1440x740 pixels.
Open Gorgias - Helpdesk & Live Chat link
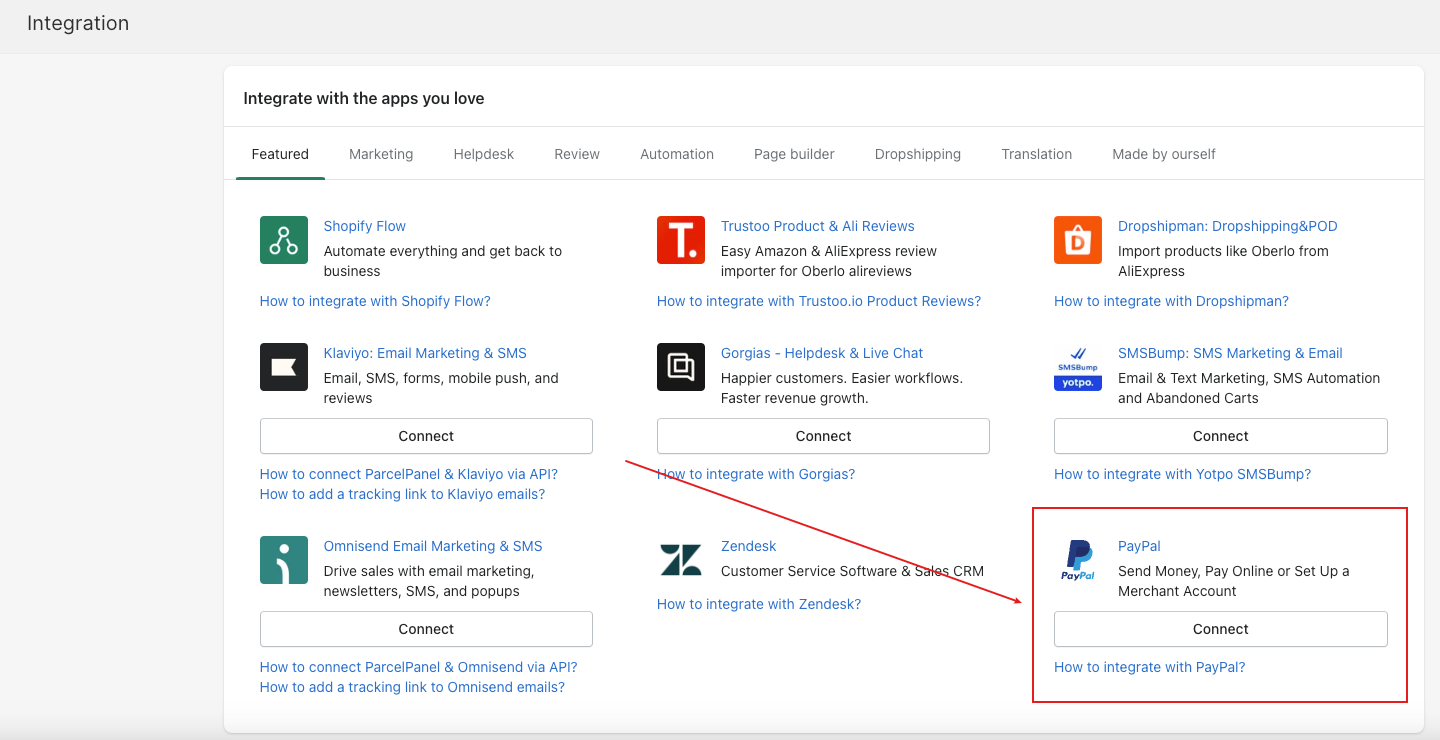[822, 353]
